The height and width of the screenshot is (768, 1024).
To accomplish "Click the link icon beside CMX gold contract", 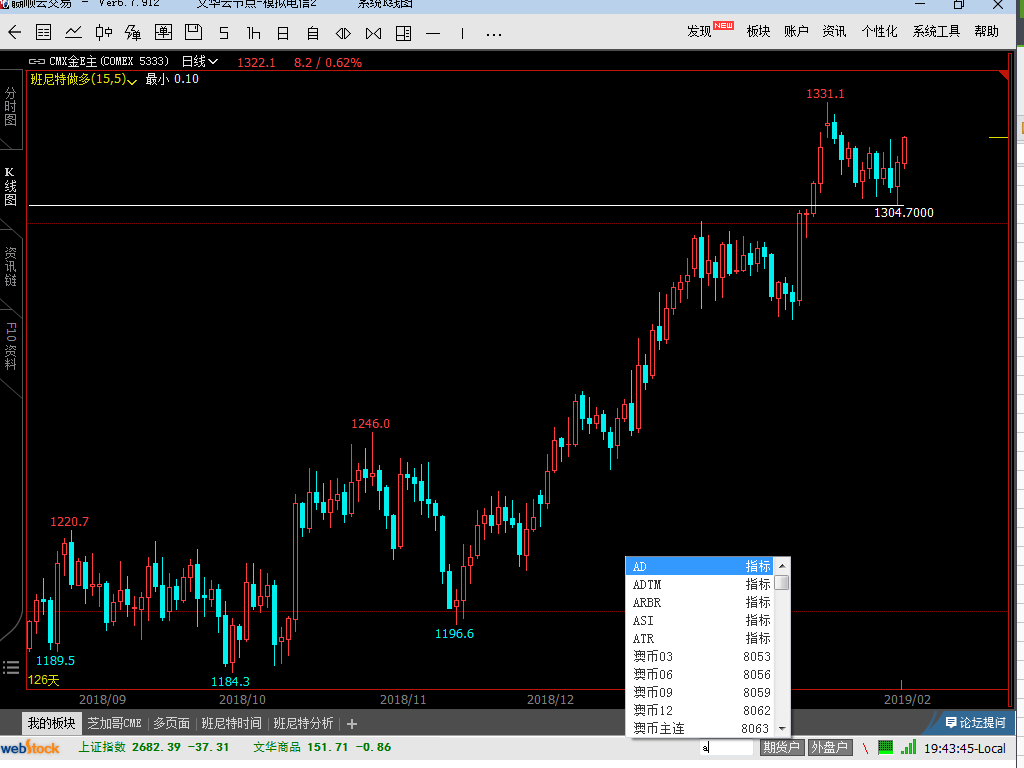I will click(x=37, y=61).
